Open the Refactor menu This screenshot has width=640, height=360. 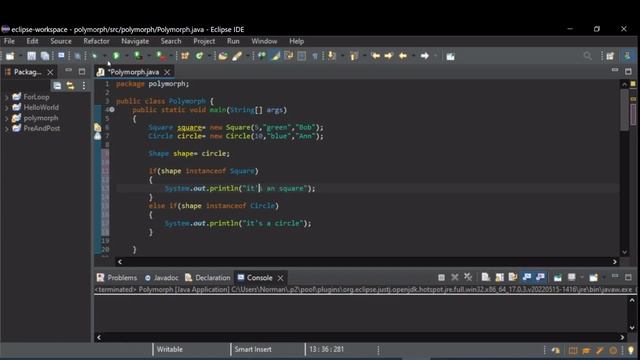point(96,41)
